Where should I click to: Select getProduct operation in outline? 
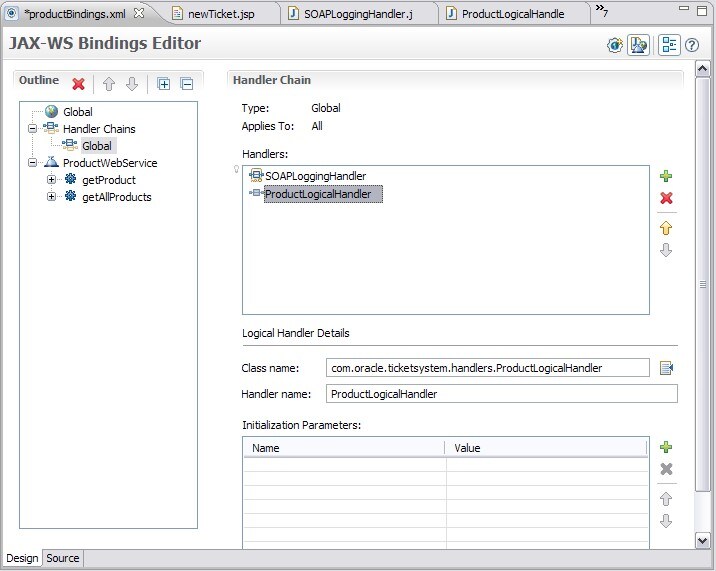point(109,180)
